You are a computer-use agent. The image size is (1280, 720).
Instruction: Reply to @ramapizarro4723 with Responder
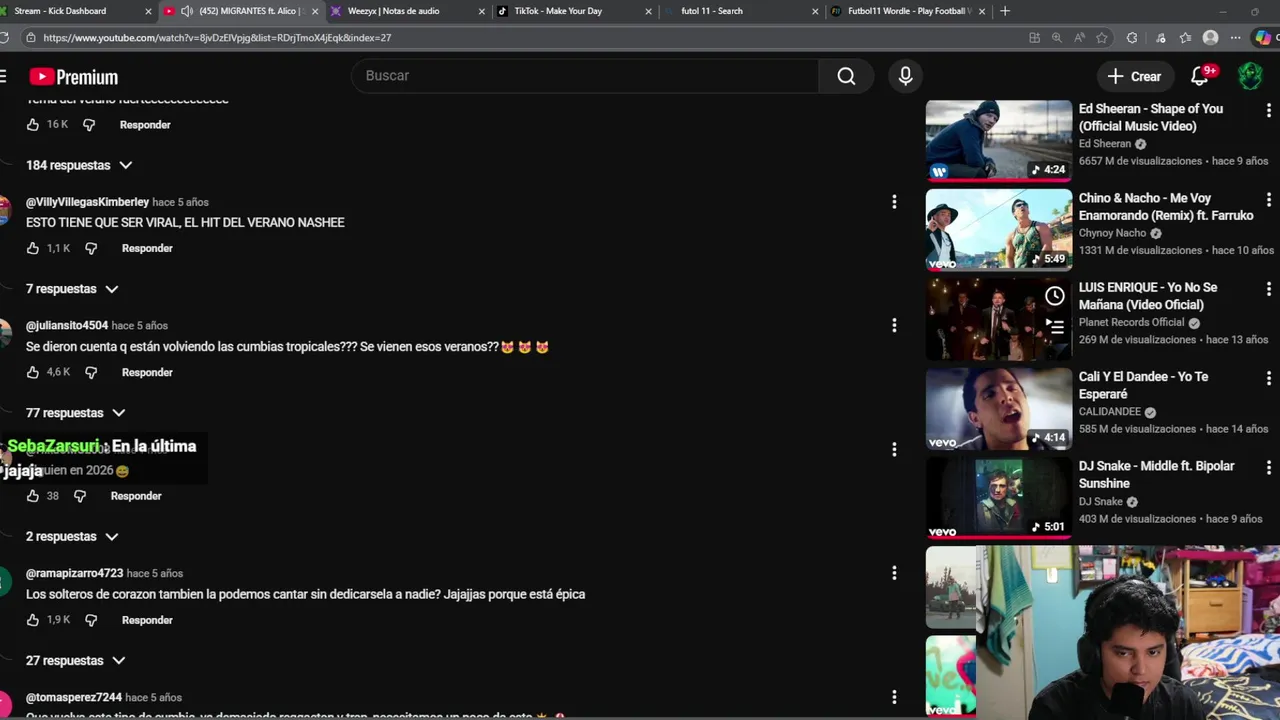click(147, 620)
